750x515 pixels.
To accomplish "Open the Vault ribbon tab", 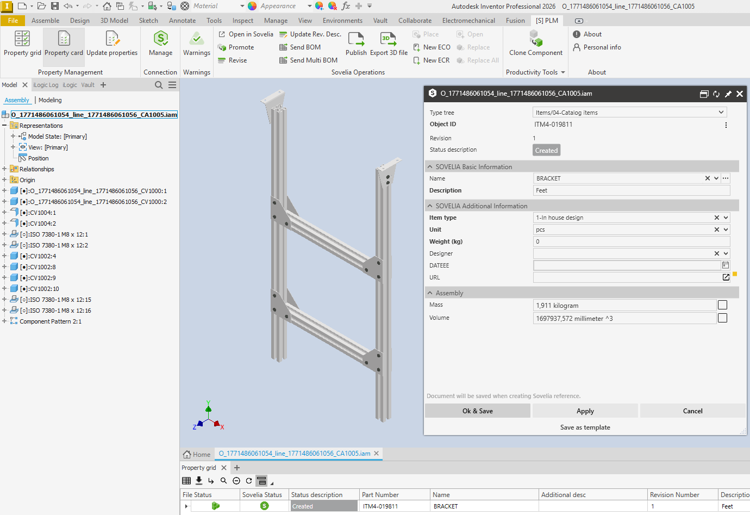I will tap(380, 20).
